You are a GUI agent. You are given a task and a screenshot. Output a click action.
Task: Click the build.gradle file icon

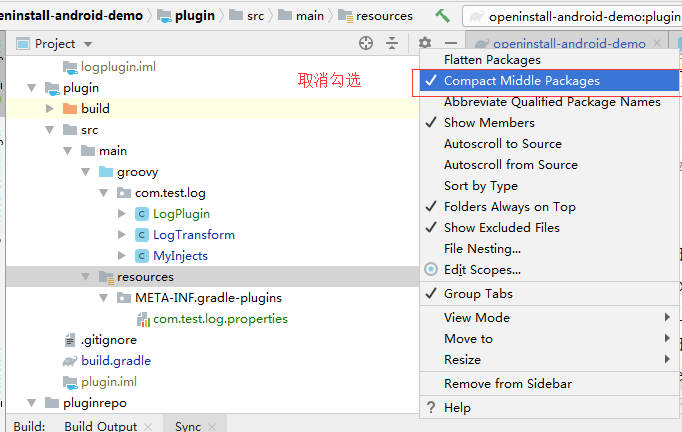(69, 361)
